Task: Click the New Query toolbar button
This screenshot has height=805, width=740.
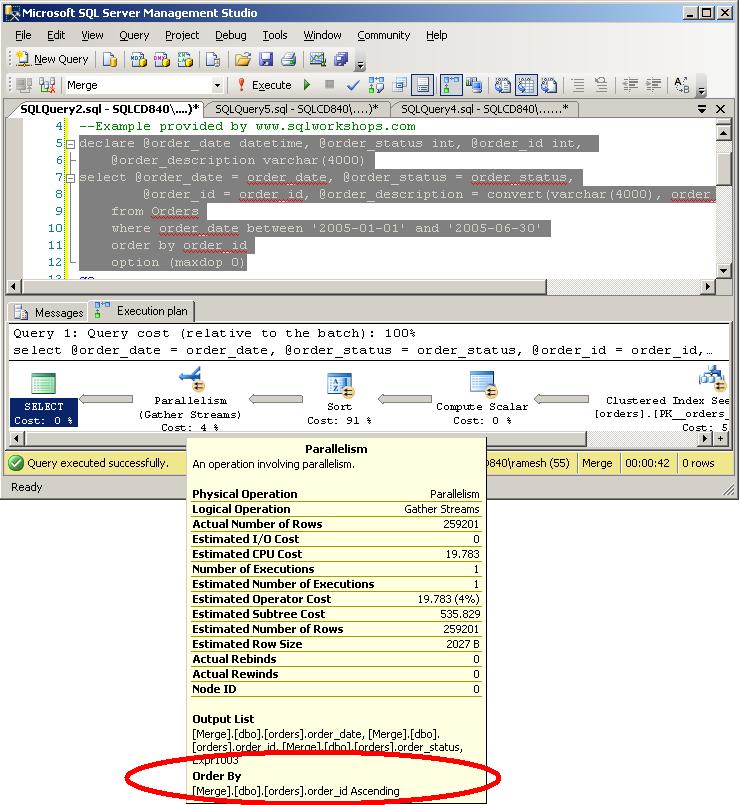Action: click(52, 60)
